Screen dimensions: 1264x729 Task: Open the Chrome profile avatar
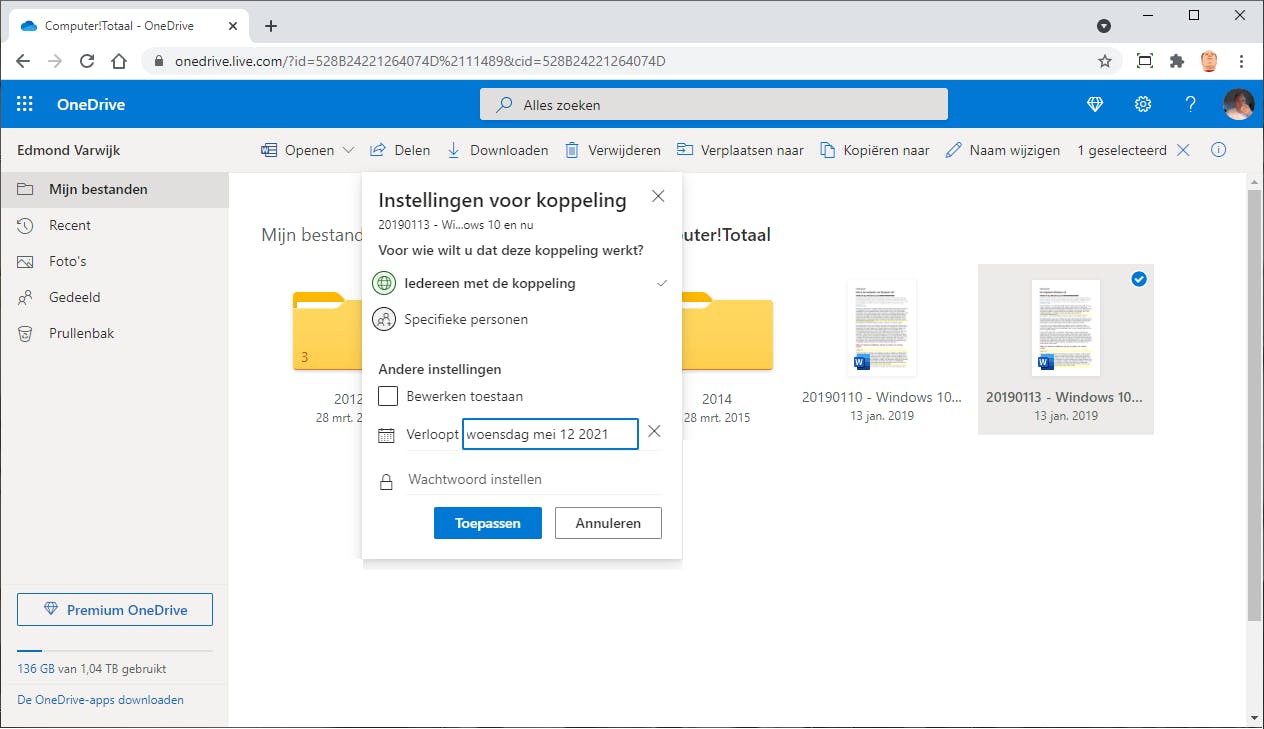point(1209,61)
